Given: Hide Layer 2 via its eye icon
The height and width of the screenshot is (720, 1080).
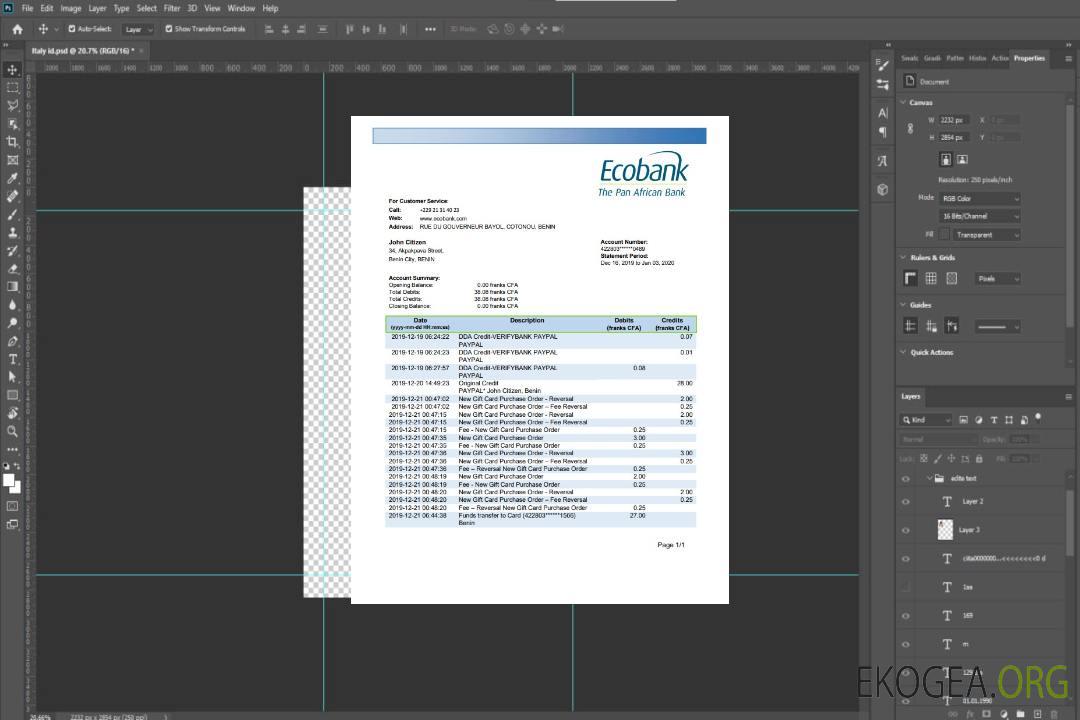Looking at the screenshot, I should coord(906,502).
